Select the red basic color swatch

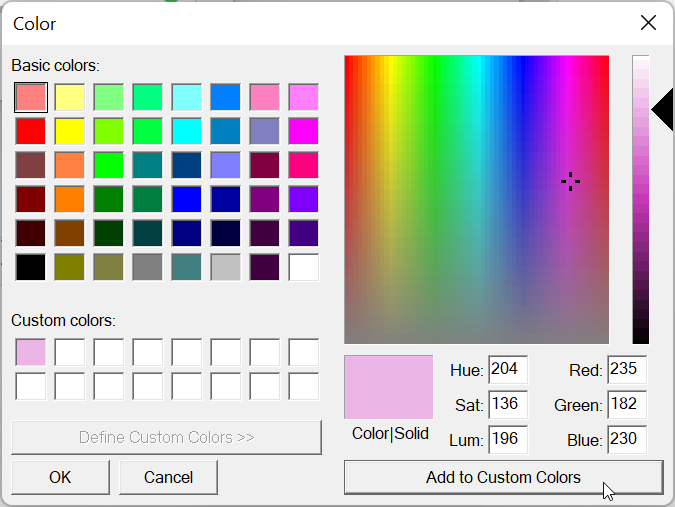coord(30,131)
